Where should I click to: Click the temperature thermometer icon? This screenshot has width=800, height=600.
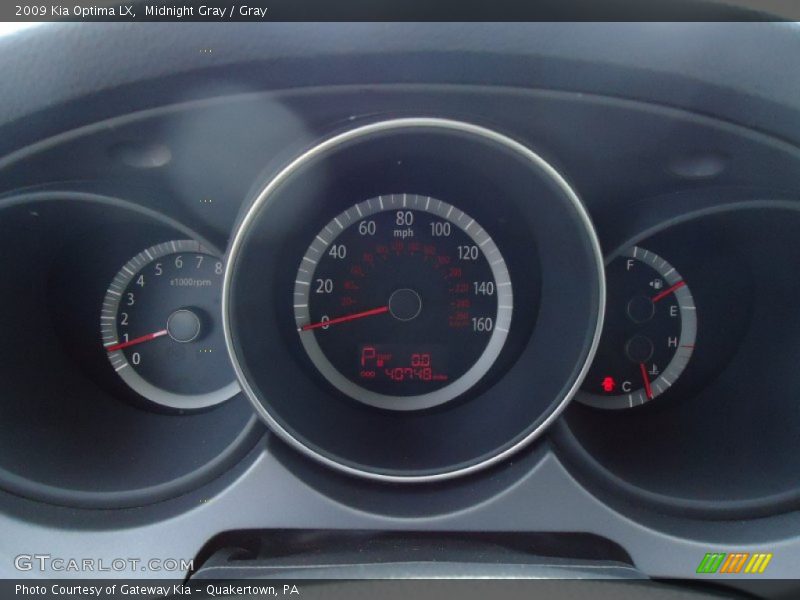pyautogui.click(x=654, y=369)
